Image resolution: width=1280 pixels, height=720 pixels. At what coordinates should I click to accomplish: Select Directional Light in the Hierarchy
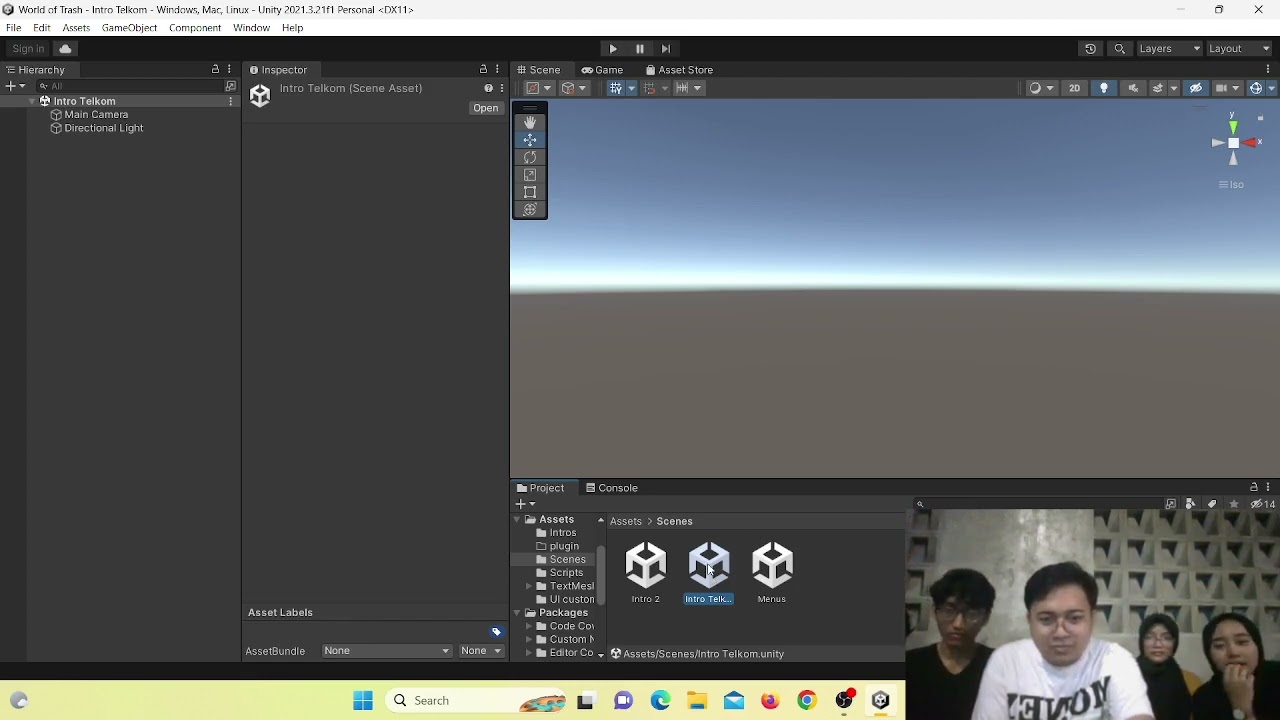104,128
